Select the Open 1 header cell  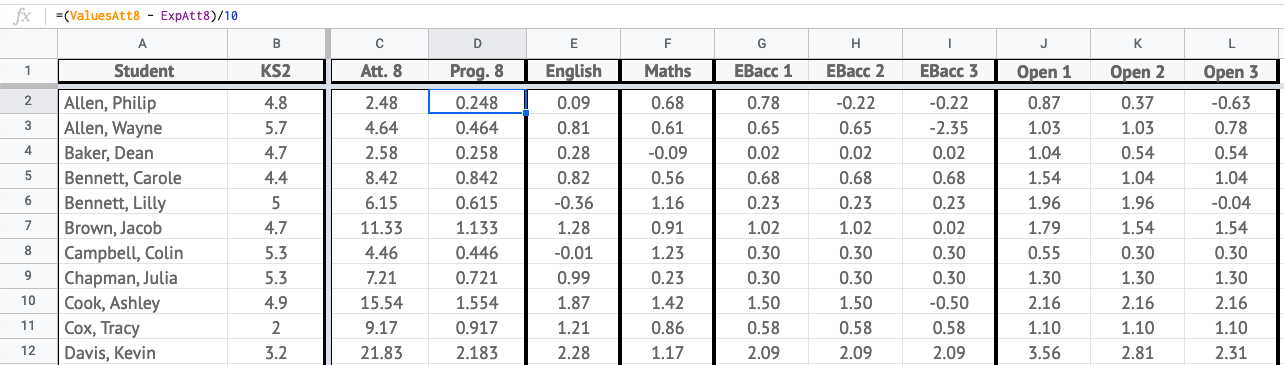click(1043, 71)
